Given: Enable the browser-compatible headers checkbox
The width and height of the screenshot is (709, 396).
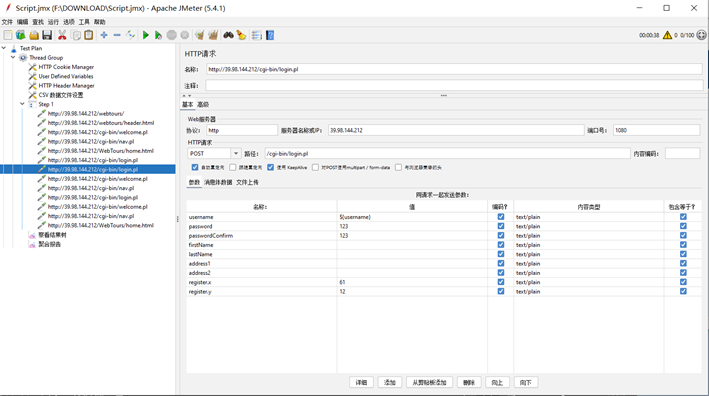Looking at the screenshot, I should point(398,167).
